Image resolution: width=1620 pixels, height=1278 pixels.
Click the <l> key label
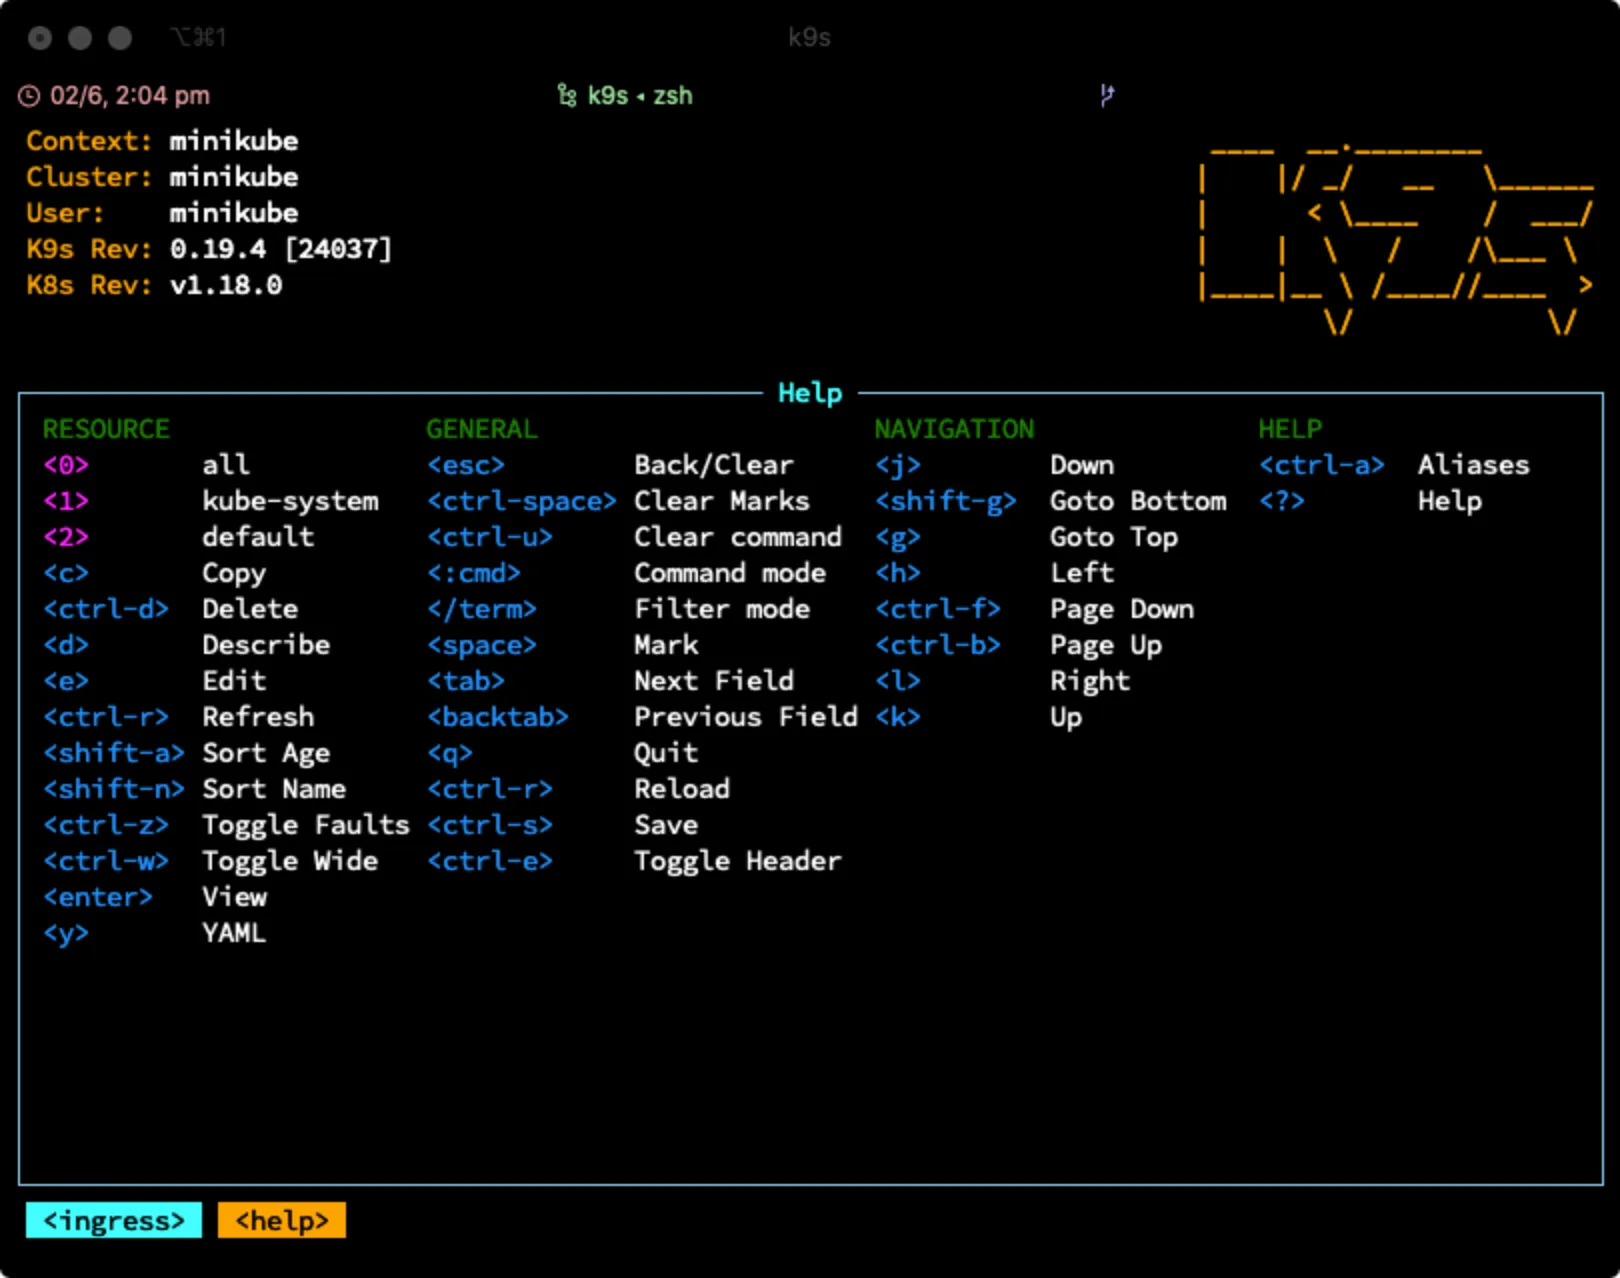[x=898, y=681]
